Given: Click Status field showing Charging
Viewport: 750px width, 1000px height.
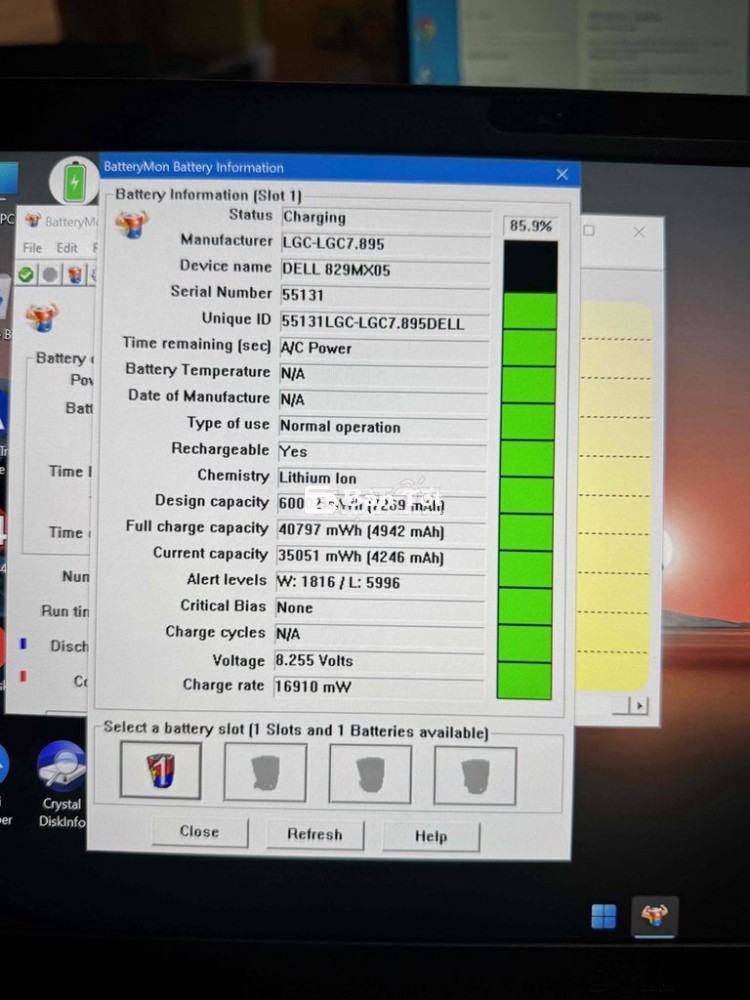Looking at the screenshot, I should 386,217.
